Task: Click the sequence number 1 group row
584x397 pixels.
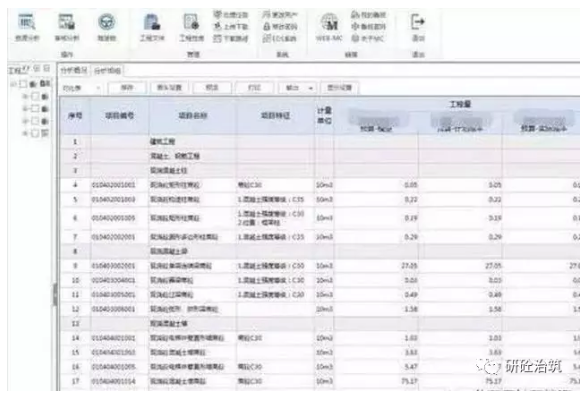Action: pyautogui.click(x=320, y=142)
